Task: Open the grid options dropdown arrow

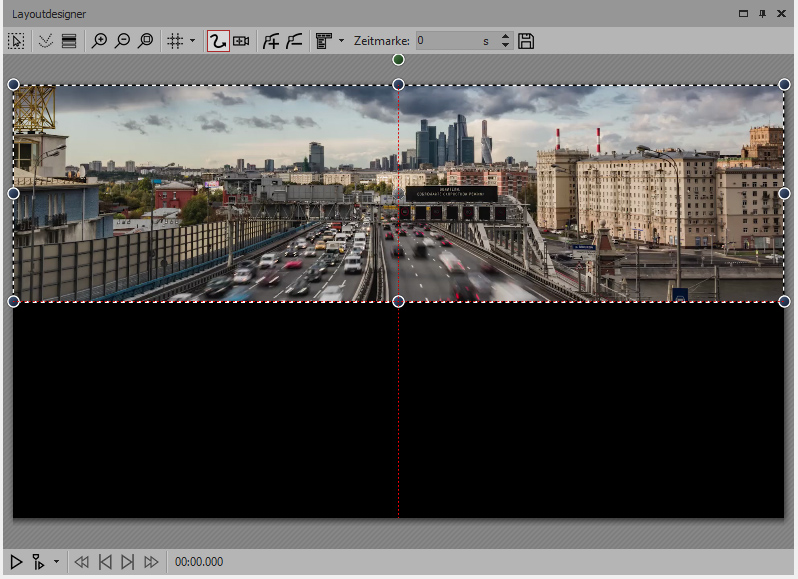Action: point(192,41)
